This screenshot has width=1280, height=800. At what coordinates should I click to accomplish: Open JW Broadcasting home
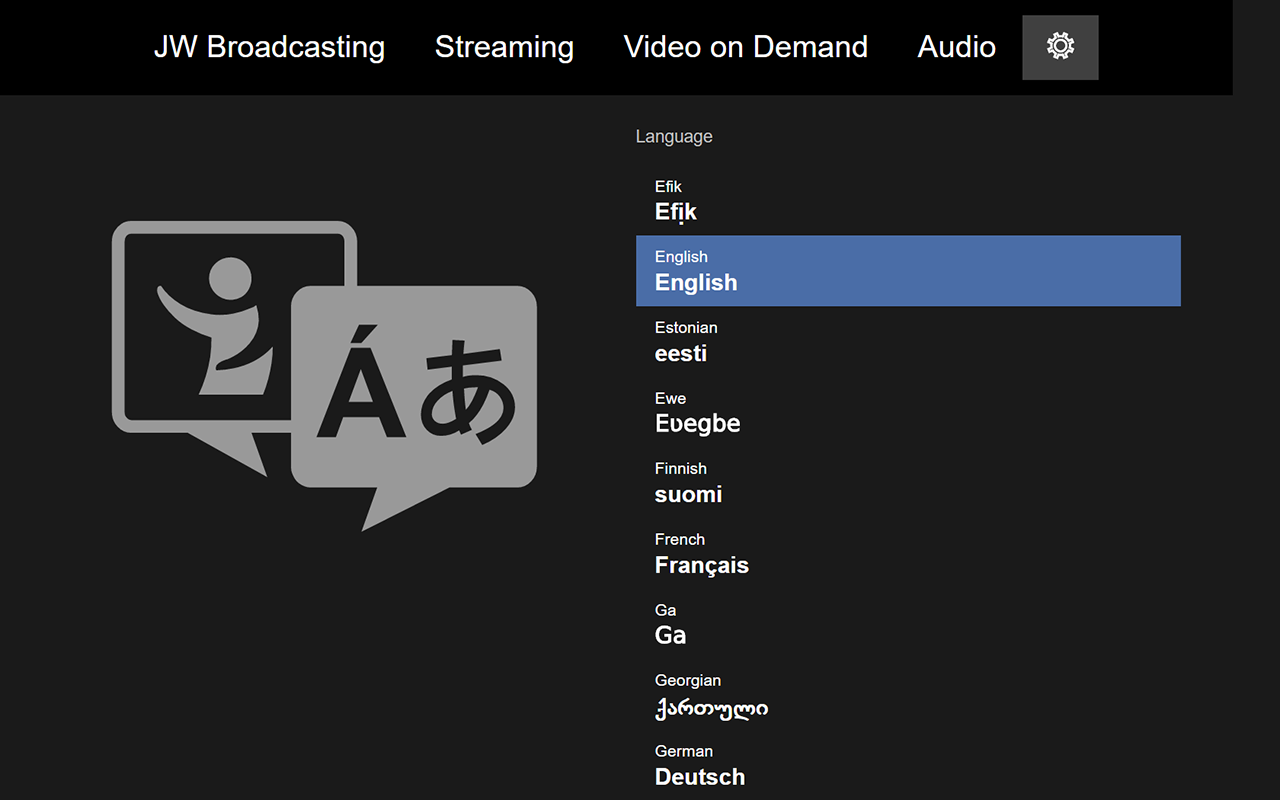pyautogui.click(x=270, y=47)
